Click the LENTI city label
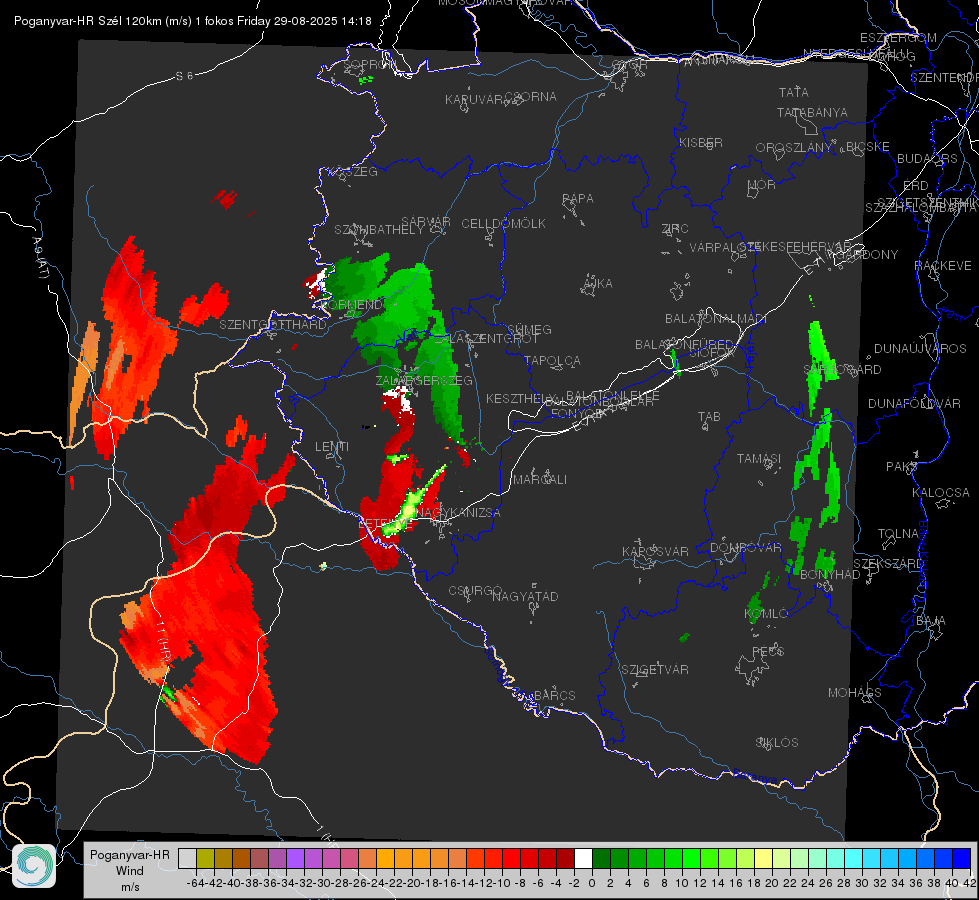The image size is (979, 900). point(332,447)
